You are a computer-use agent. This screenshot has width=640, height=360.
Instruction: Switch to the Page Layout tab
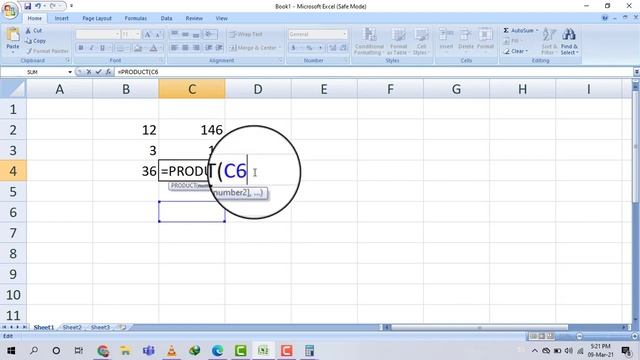97,18
